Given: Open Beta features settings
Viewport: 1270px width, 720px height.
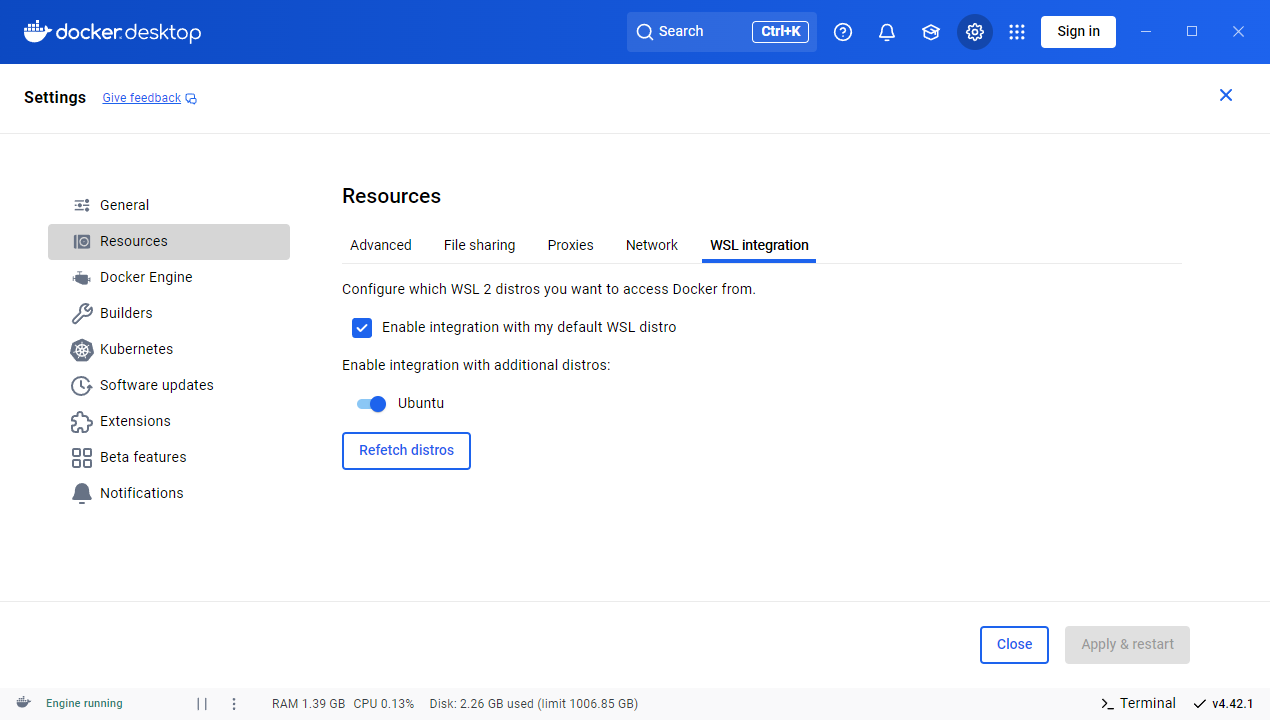Looking at the screenshot, I should point(169,457).
